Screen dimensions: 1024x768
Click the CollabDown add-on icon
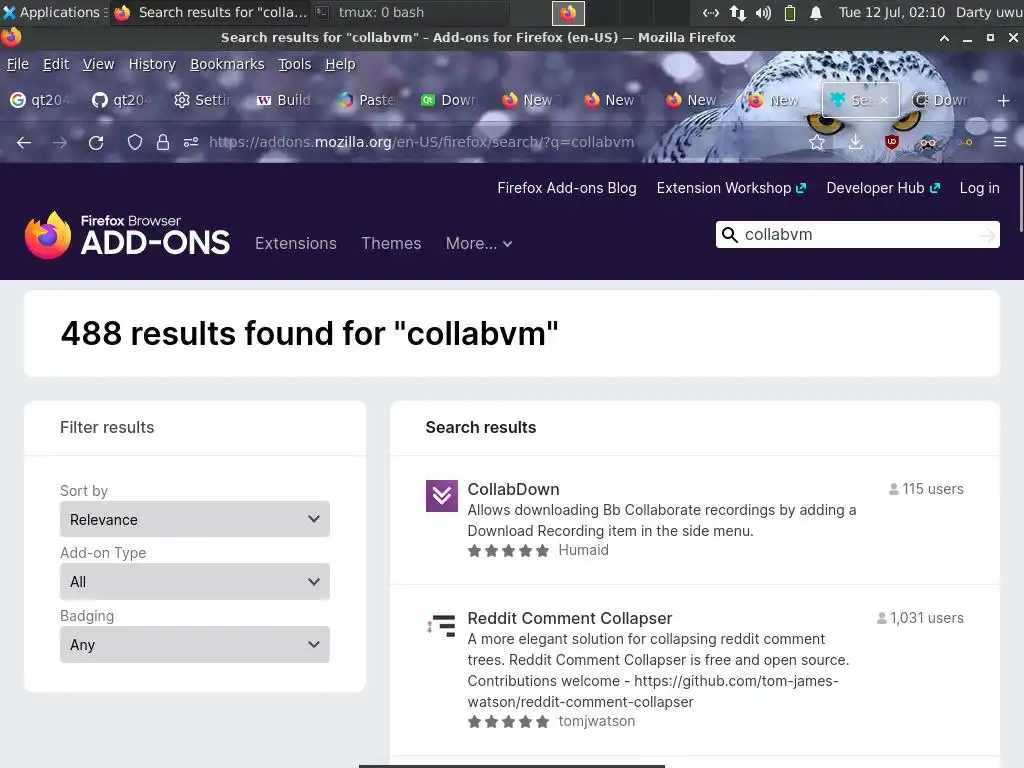[x=441, y=496]
